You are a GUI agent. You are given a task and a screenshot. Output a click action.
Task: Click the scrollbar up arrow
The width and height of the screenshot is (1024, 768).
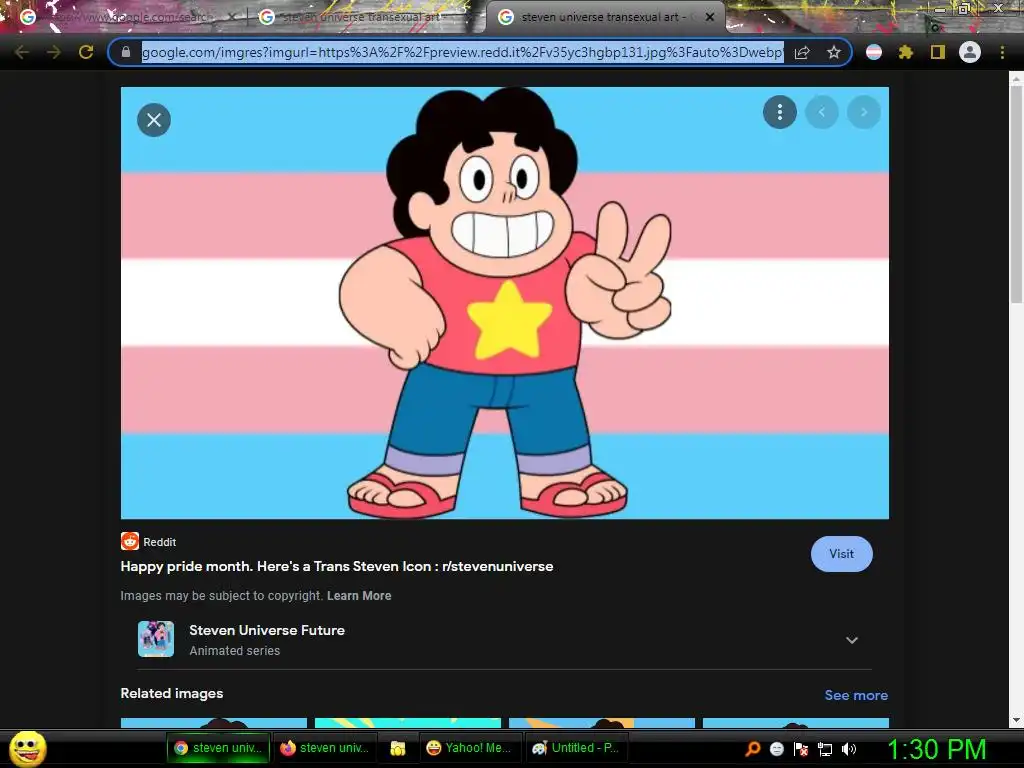click(x=1016, y=79)
